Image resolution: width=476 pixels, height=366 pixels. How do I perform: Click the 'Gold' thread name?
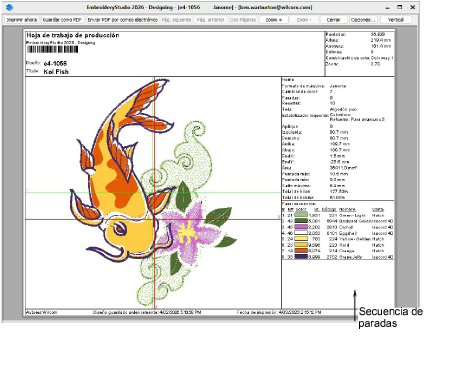pyautogui.click(x=344, y=245)
